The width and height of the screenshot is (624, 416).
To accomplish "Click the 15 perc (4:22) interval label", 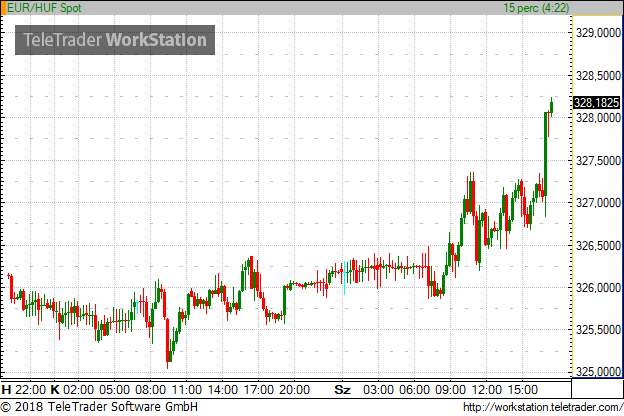I will pyautogui.click(x=536, y=8).
